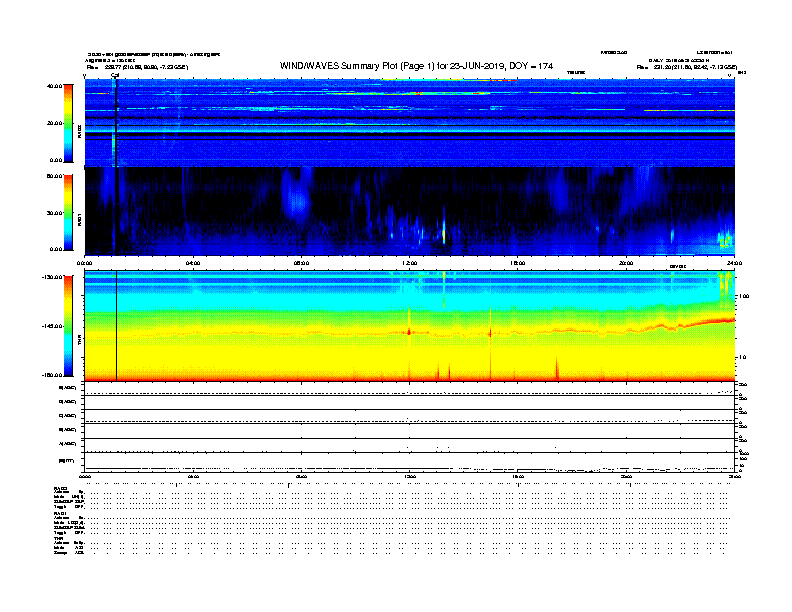Click the 20:00 tick label under RAD1 panel
Image resolution: width=792 pixels, height=612 pixels.
coord(626,263)
